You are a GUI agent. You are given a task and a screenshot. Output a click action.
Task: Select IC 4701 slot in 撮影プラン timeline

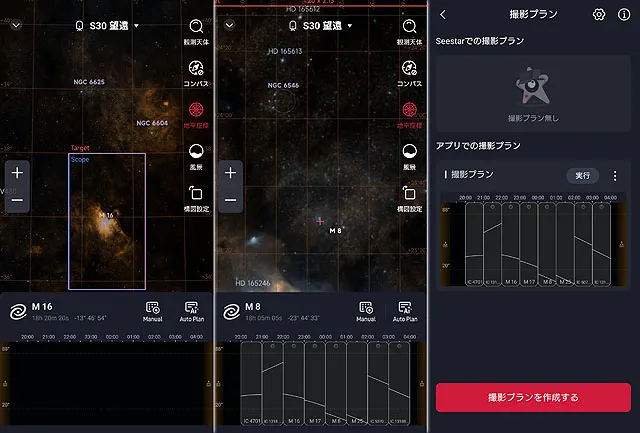pyautogui.click(x=474, y=244)
